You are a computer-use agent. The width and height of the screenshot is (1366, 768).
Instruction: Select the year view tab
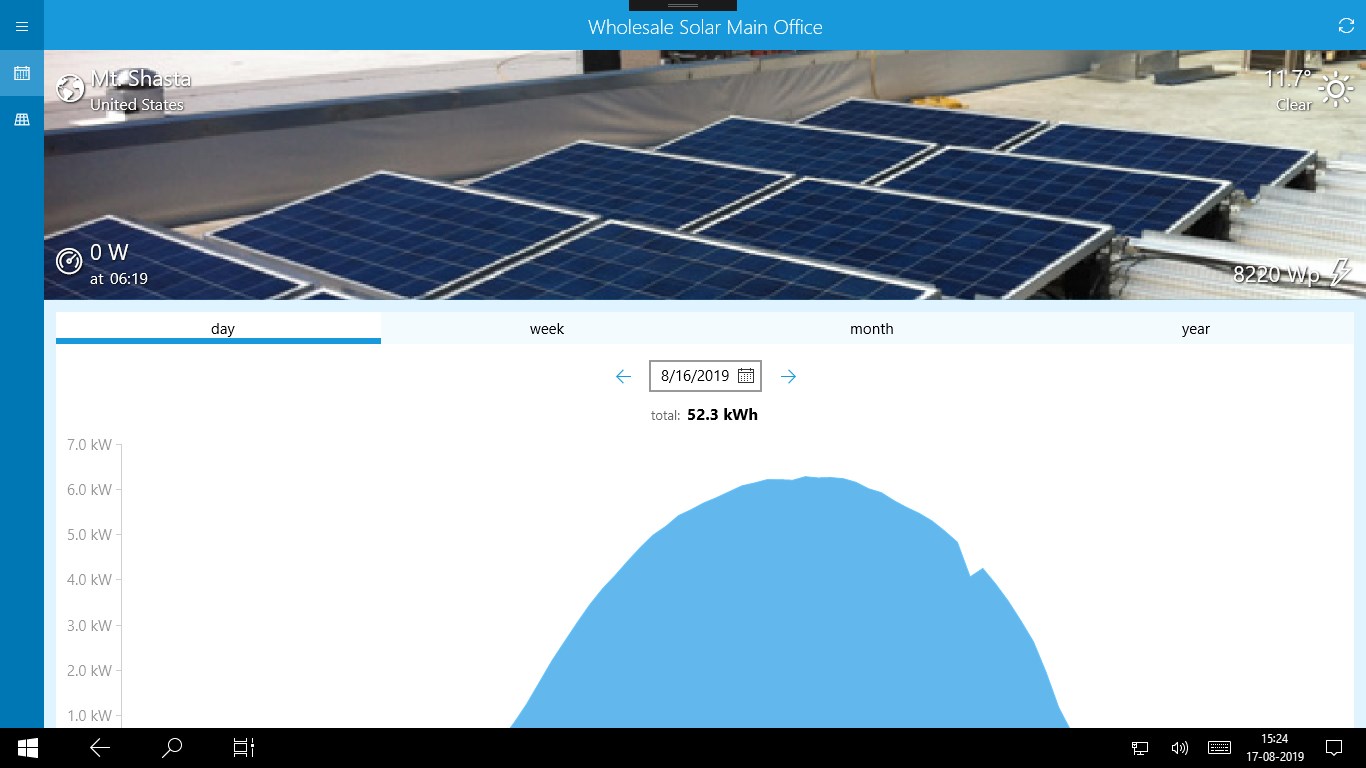click(x=1196, y=328)
